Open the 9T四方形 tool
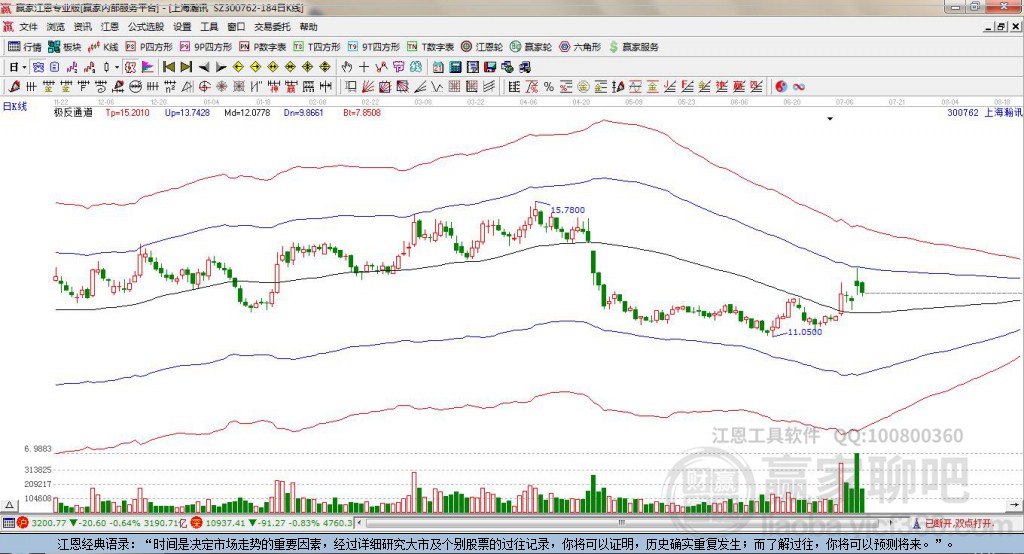Viewport: 1024px width, 554px height. click(374, 47)
